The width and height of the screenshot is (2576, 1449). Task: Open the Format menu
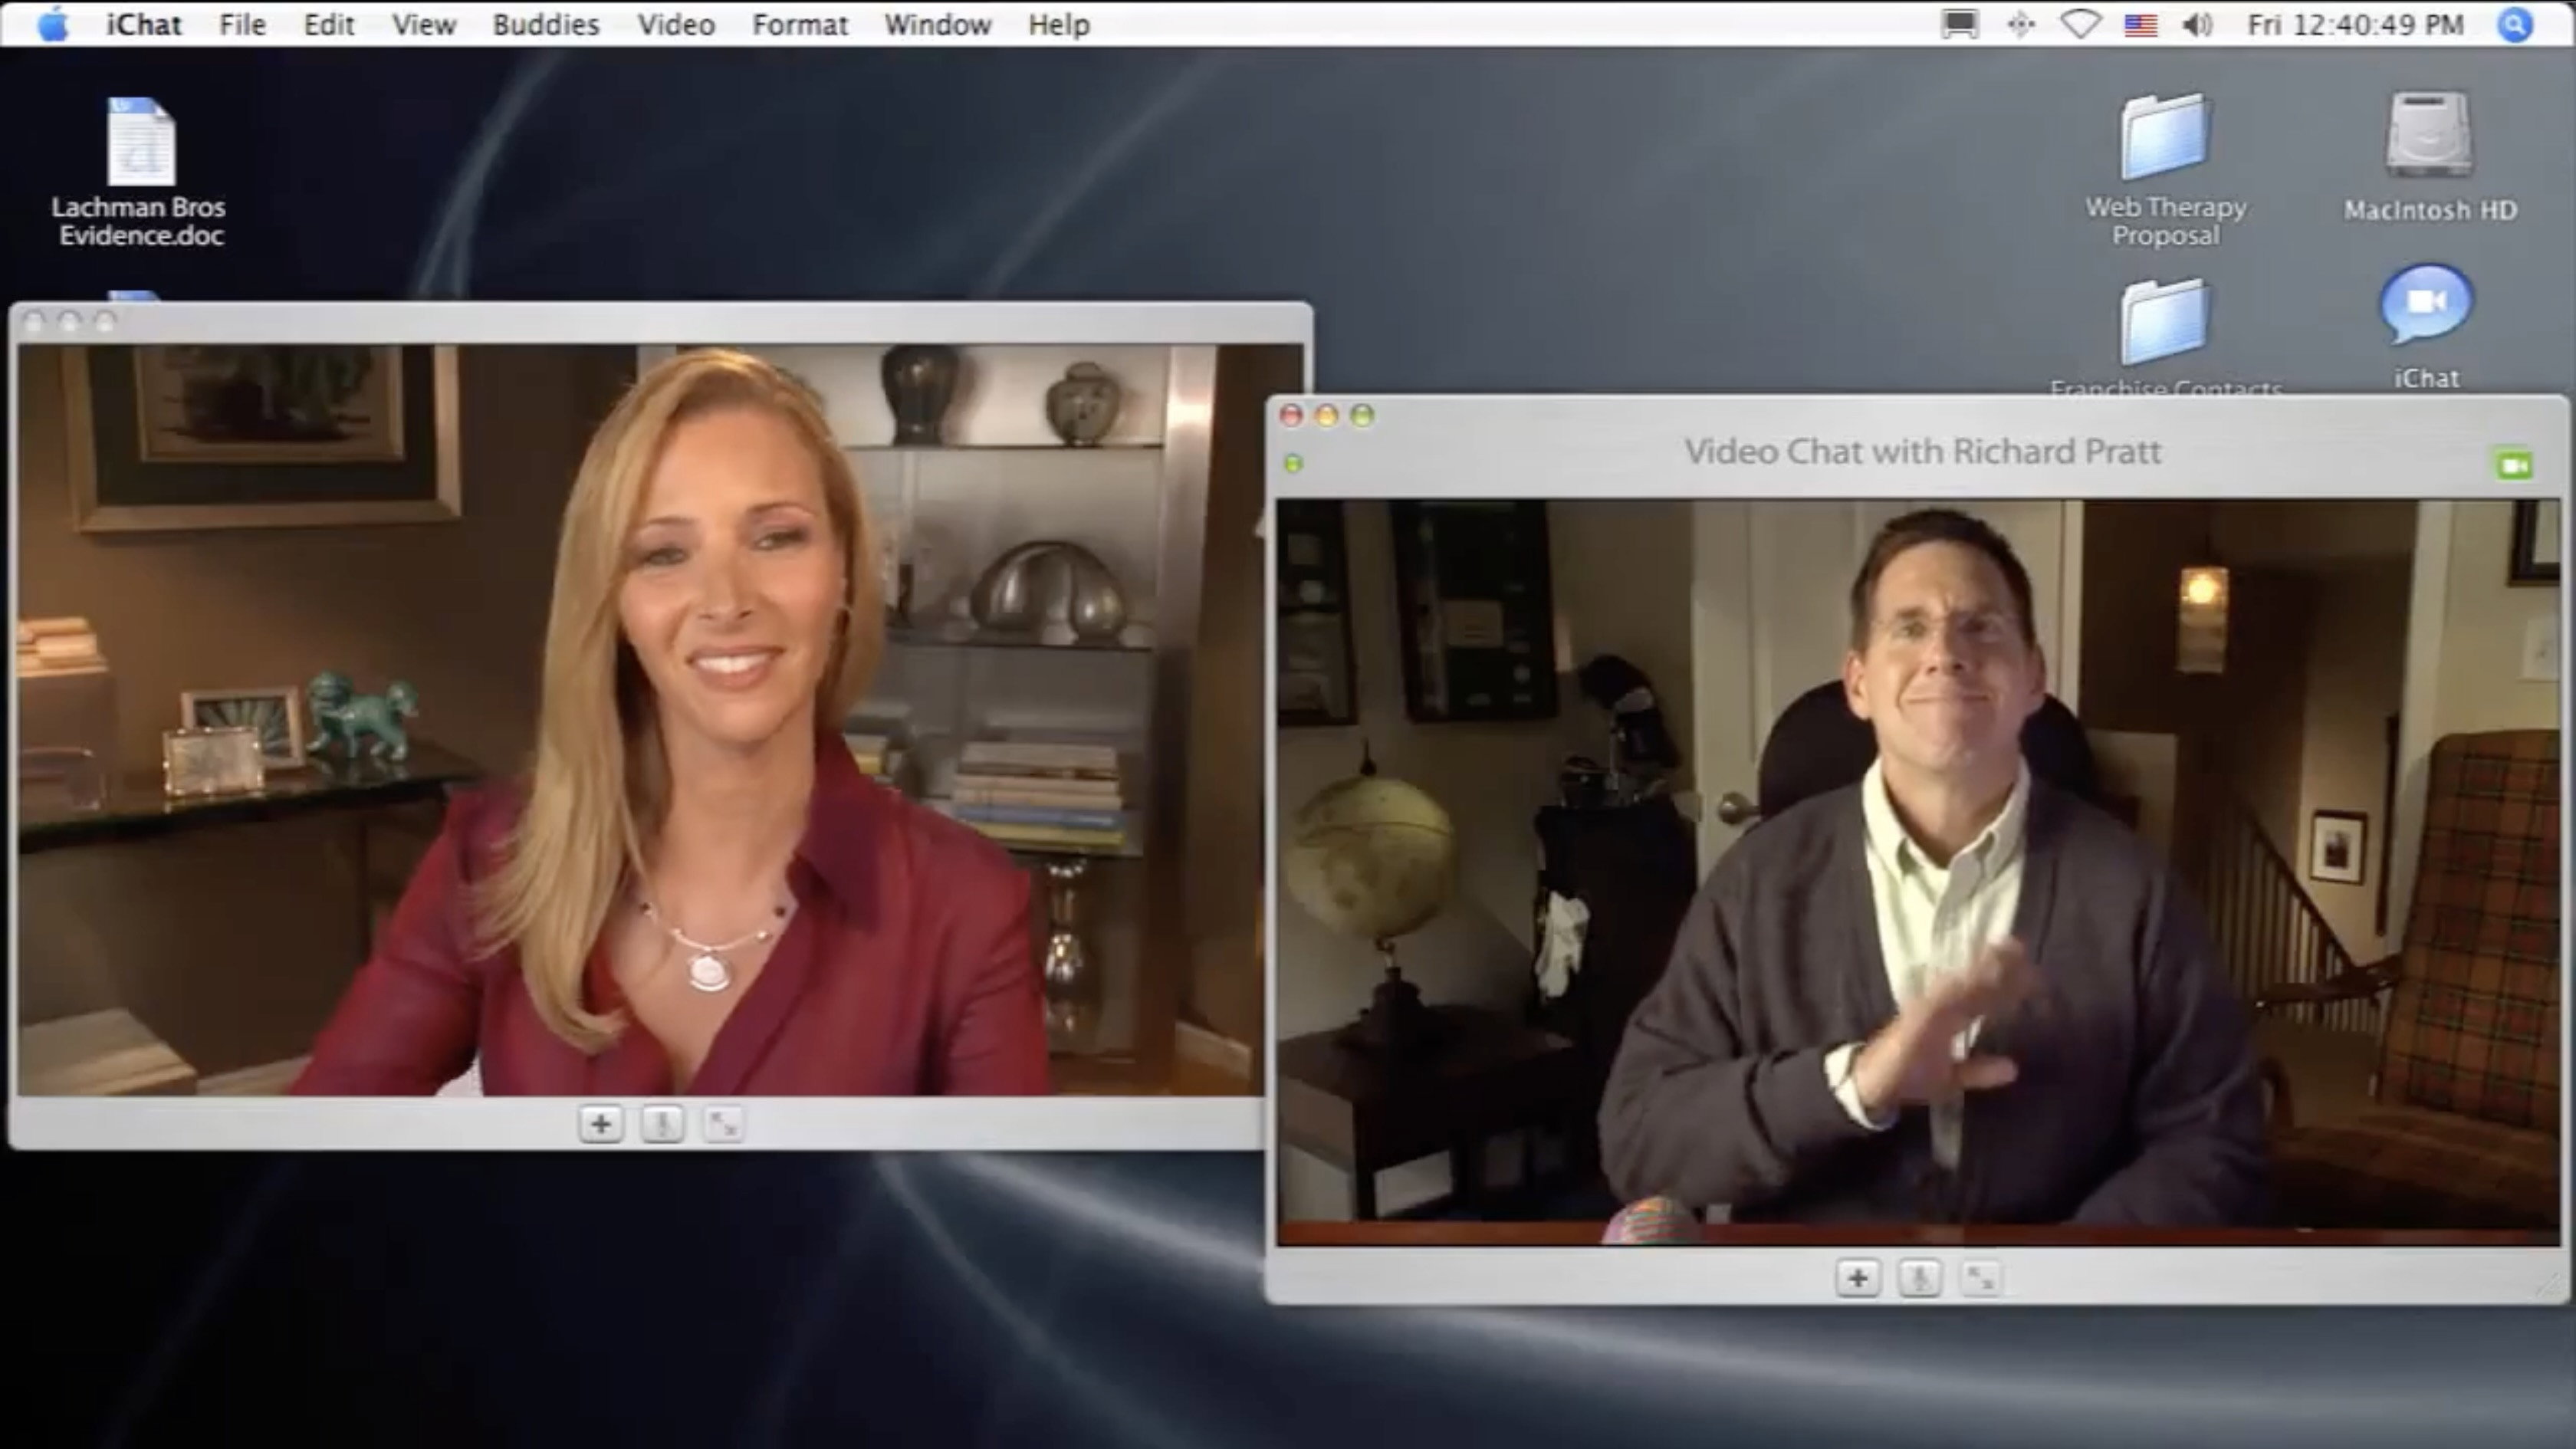pyautogui.click(x=800, y=24)
